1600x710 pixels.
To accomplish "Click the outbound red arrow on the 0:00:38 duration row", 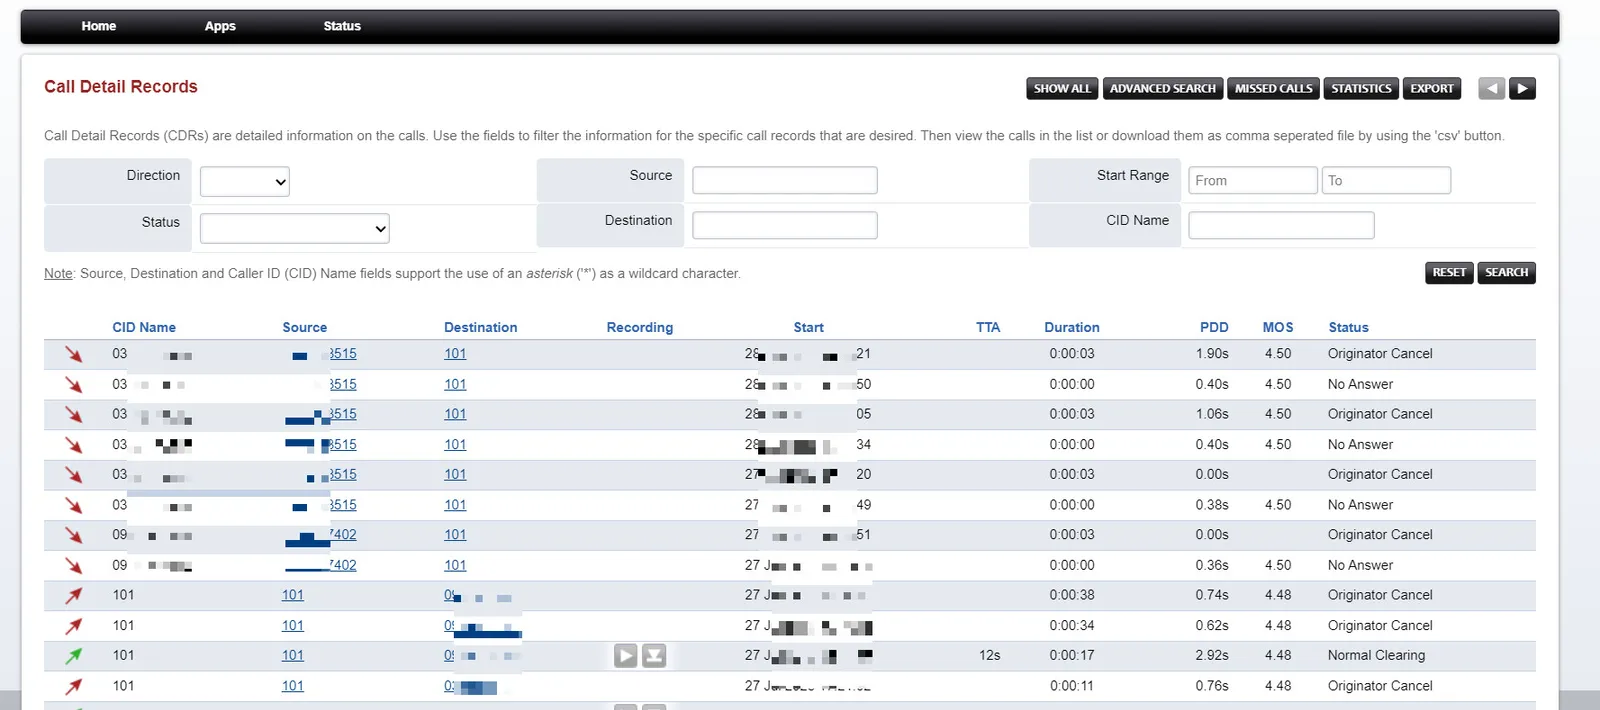I will tap(74, 595).
